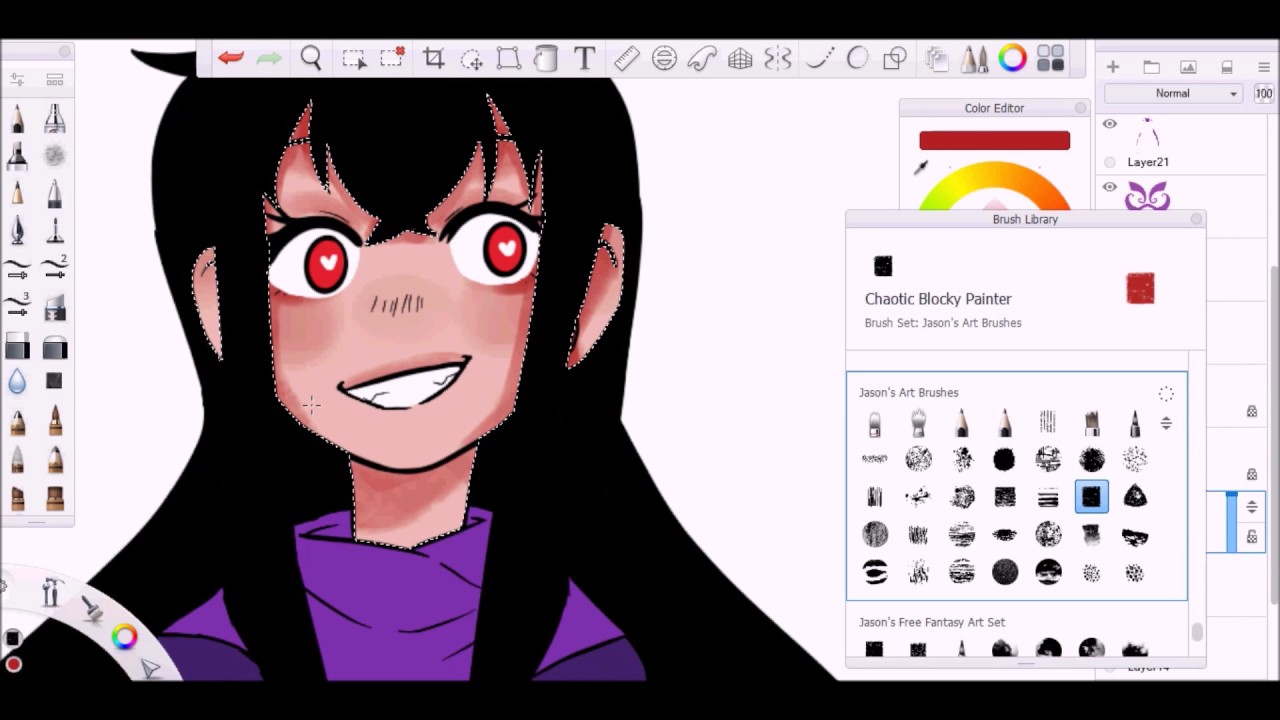
Task: Enable the Ellipse guide tool
Action: click(x=664, y=59)
